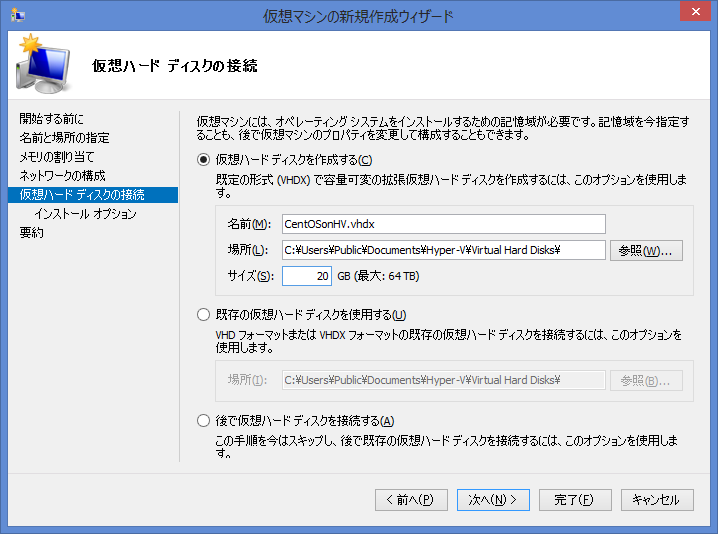Click the 仮想ハード ディスクの接続 heading text

point(174,66)
